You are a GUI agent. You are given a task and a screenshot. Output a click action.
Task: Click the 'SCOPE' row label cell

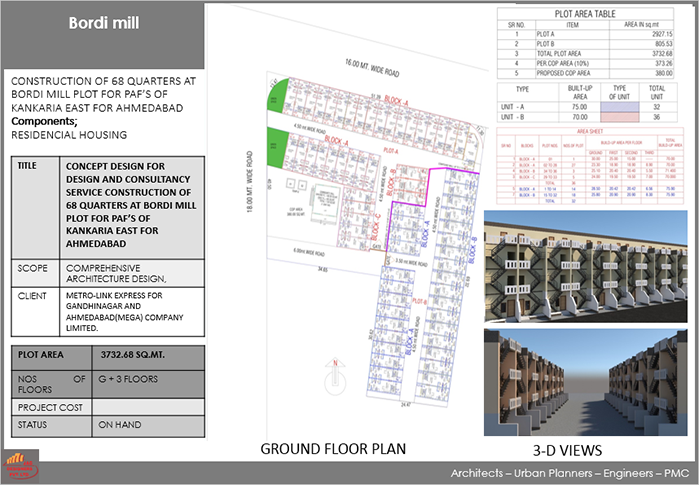[36, 273]
